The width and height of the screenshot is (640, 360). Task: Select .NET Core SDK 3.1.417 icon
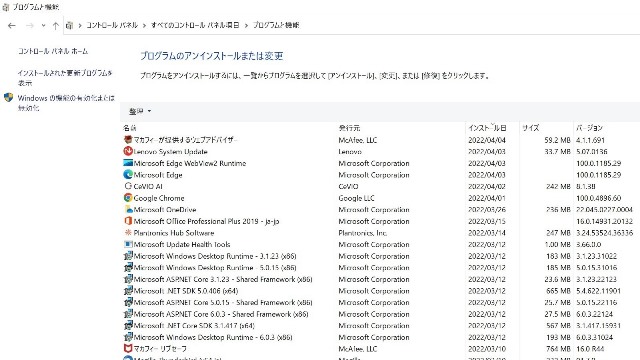[128, 325]
